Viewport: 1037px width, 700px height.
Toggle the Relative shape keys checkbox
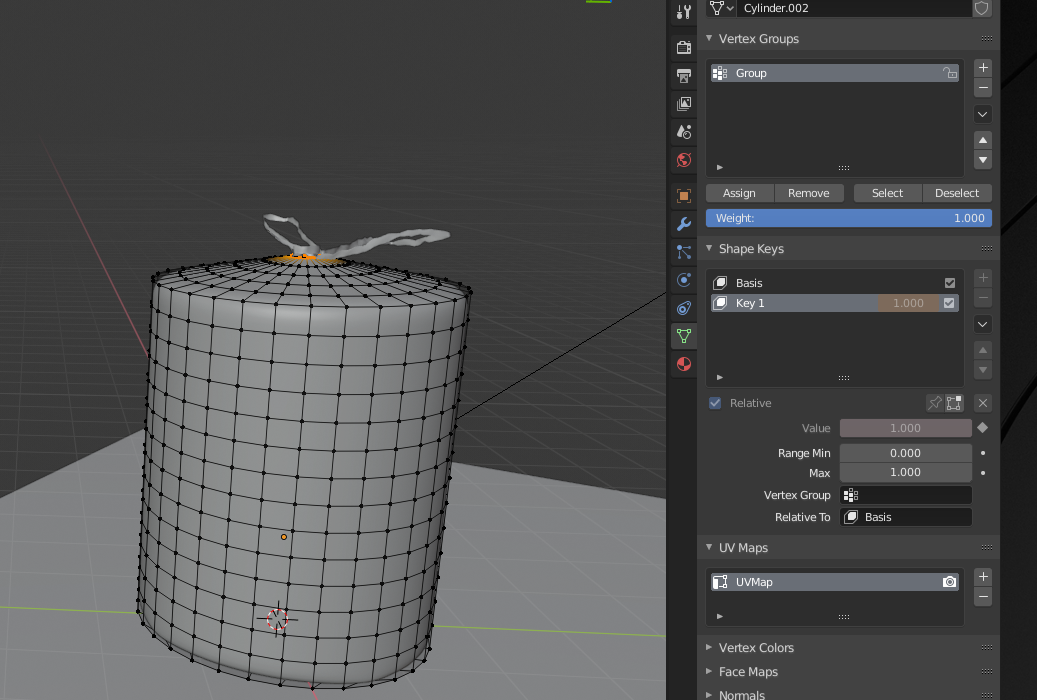click(x=715, y=403)
